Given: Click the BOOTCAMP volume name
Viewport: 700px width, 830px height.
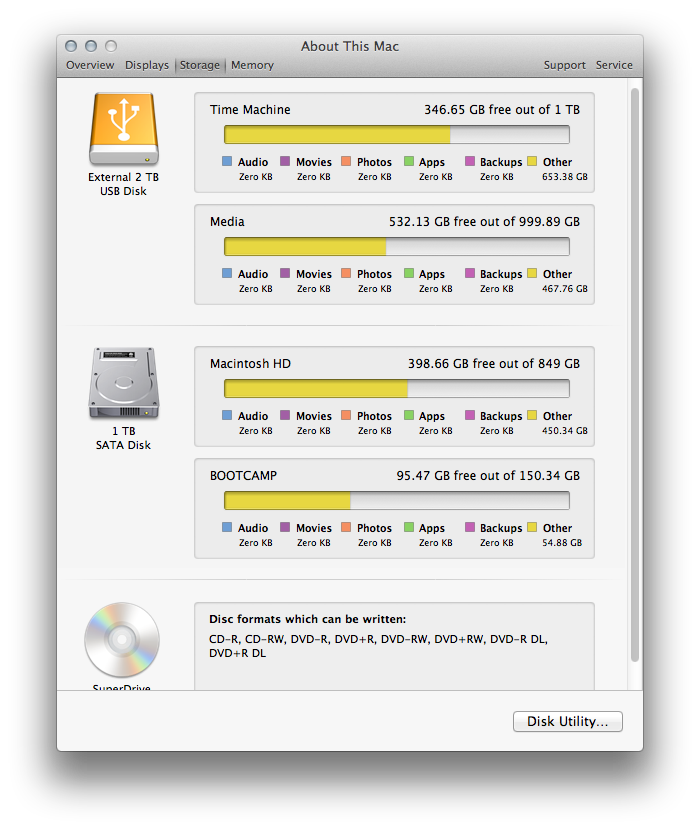Looking at the screenshot, I should (x=243, y=476).
